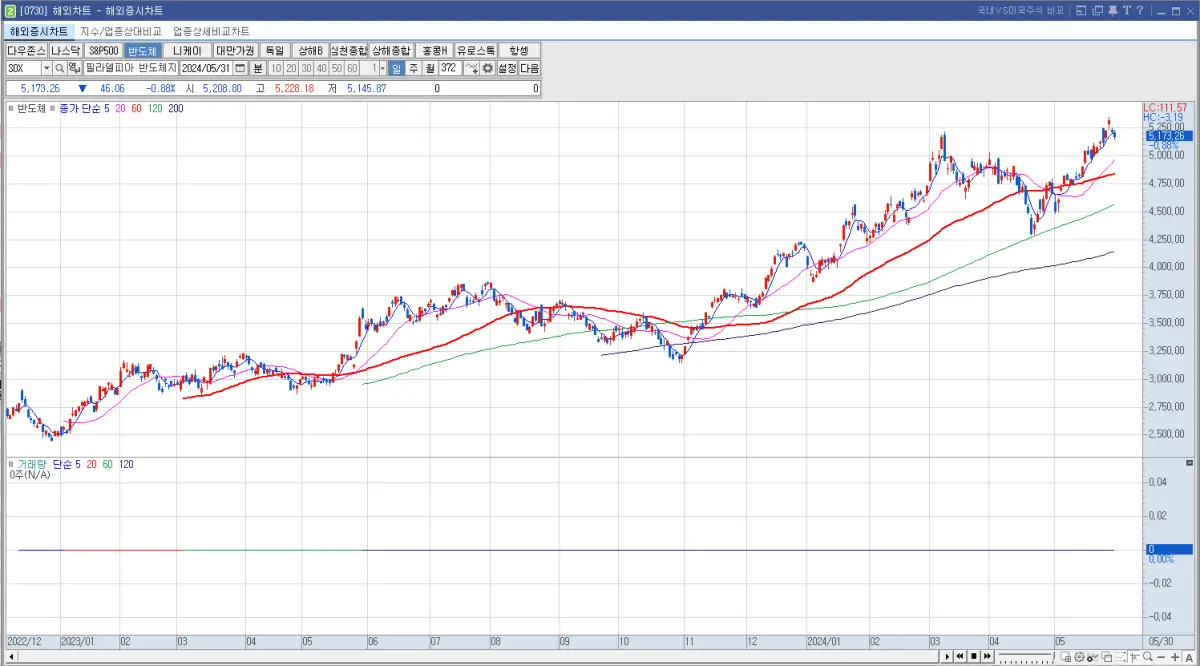This screenshot has height=666, width=1200.
Task: Click the pin window icon in the title bar
Action: (1112, 10)
